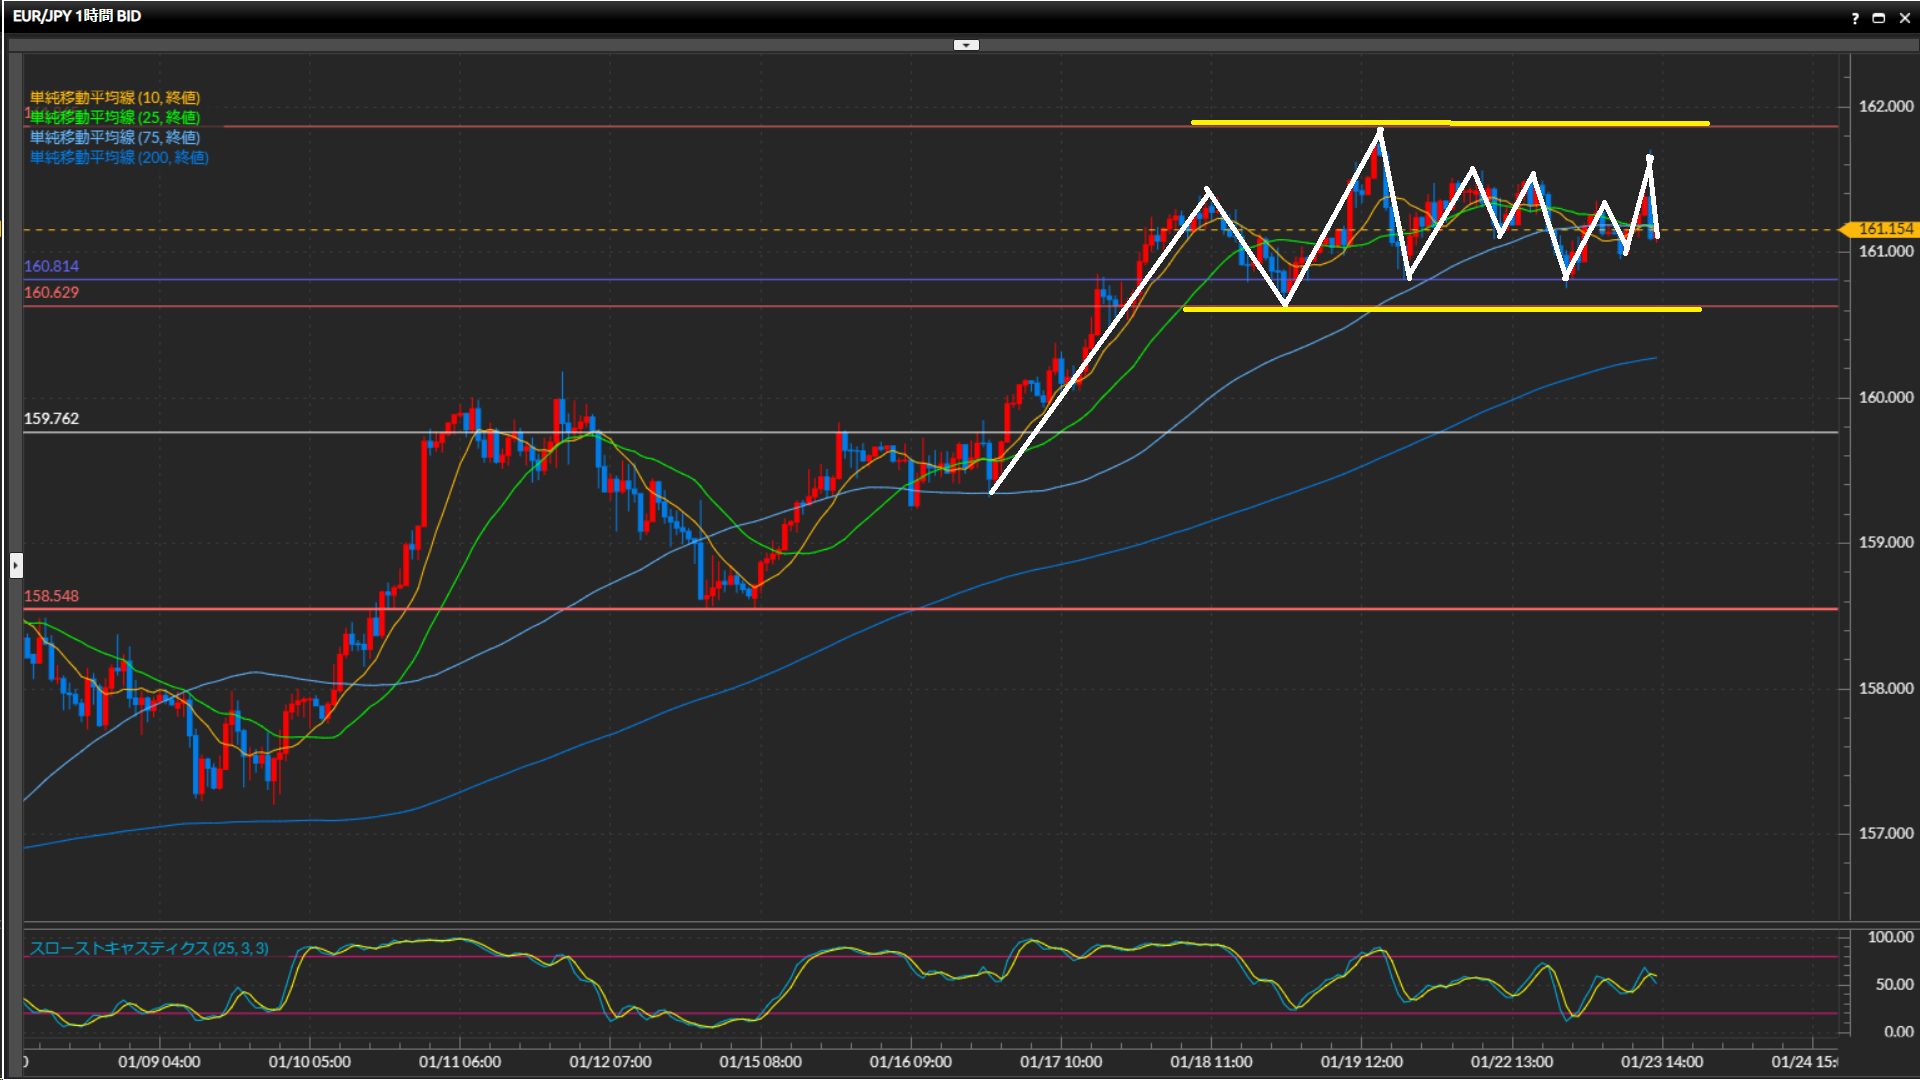
Task: Expand the top toolbar dropdown arrow
Action: click(x=966, y=45)
